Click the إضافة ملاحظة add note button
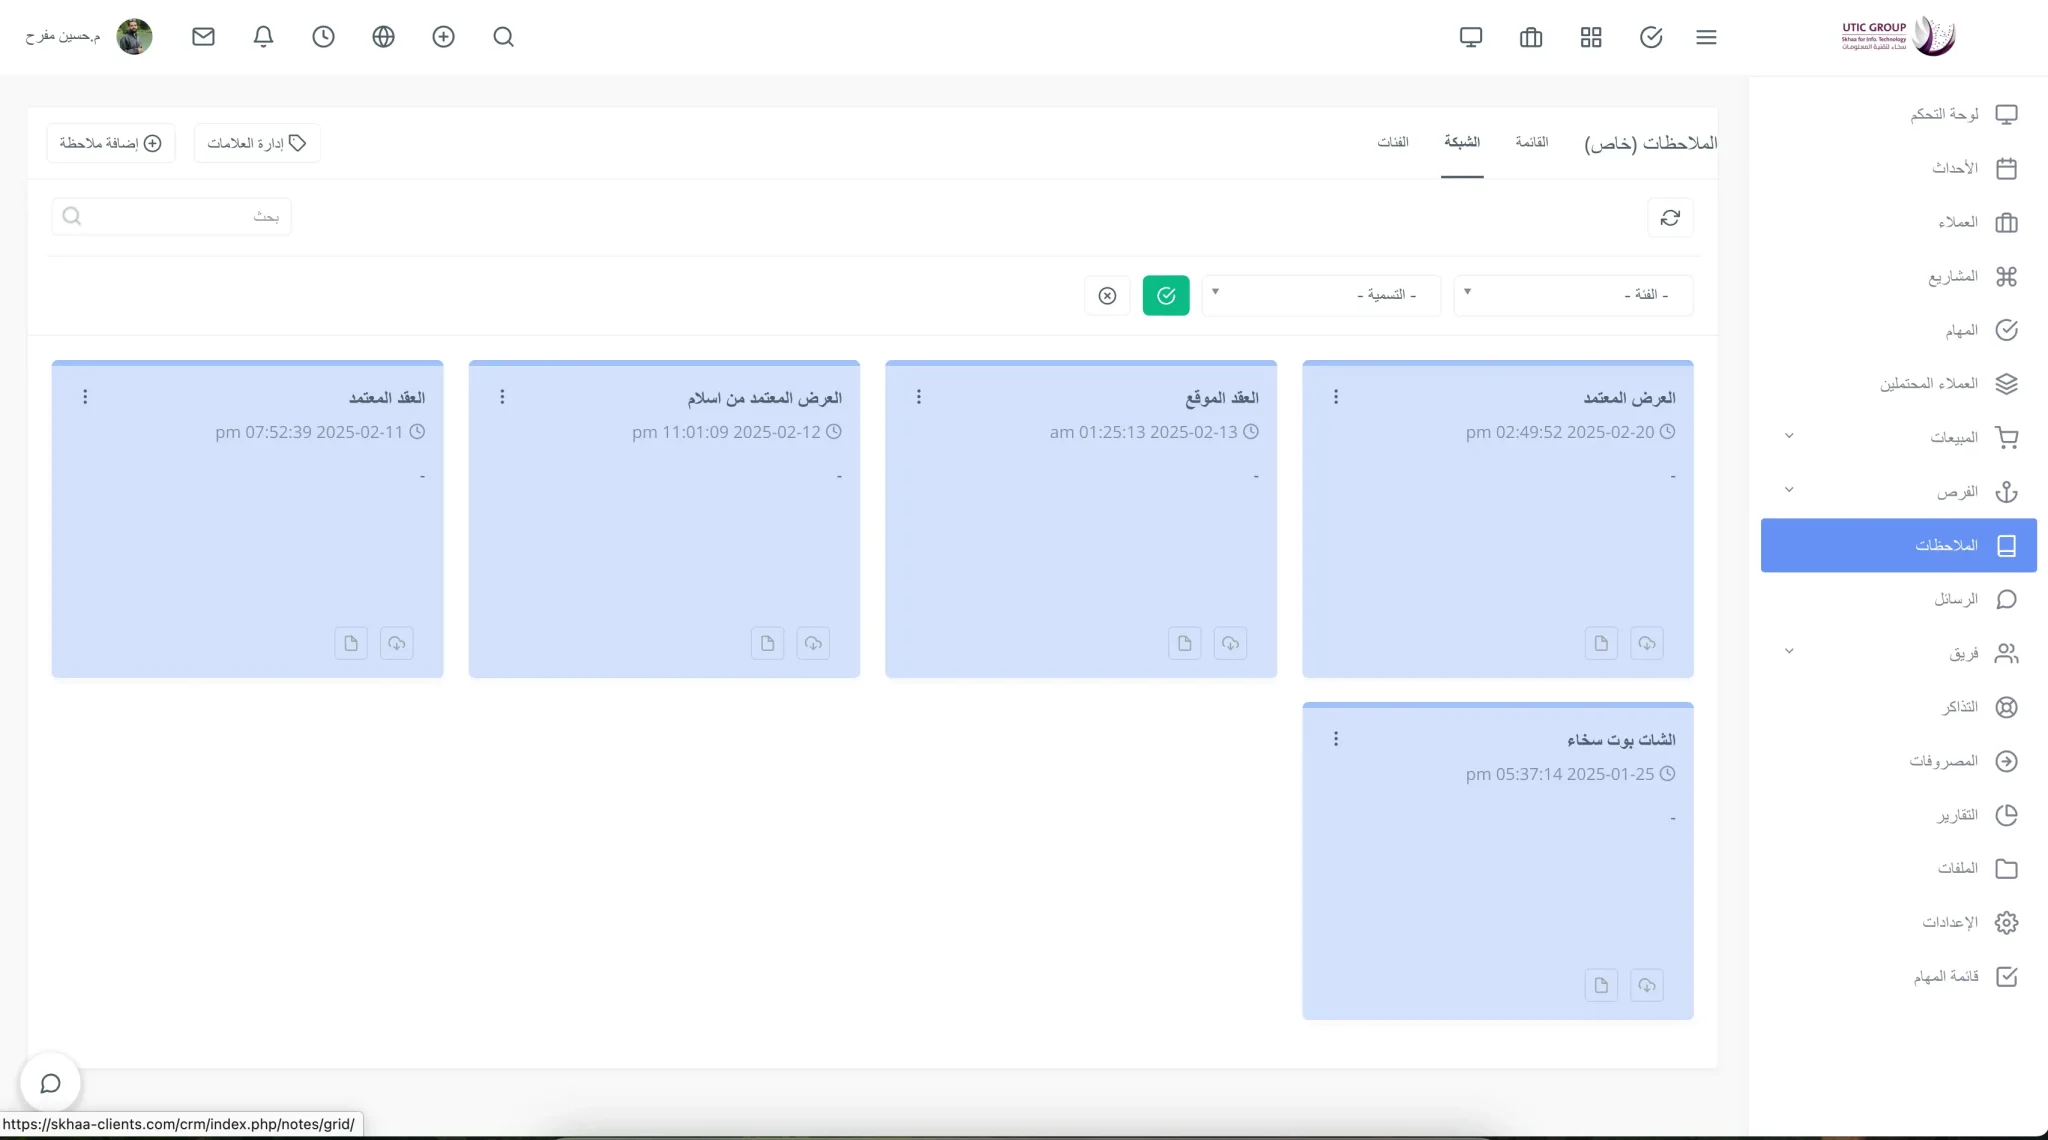 tap(110, 143)
